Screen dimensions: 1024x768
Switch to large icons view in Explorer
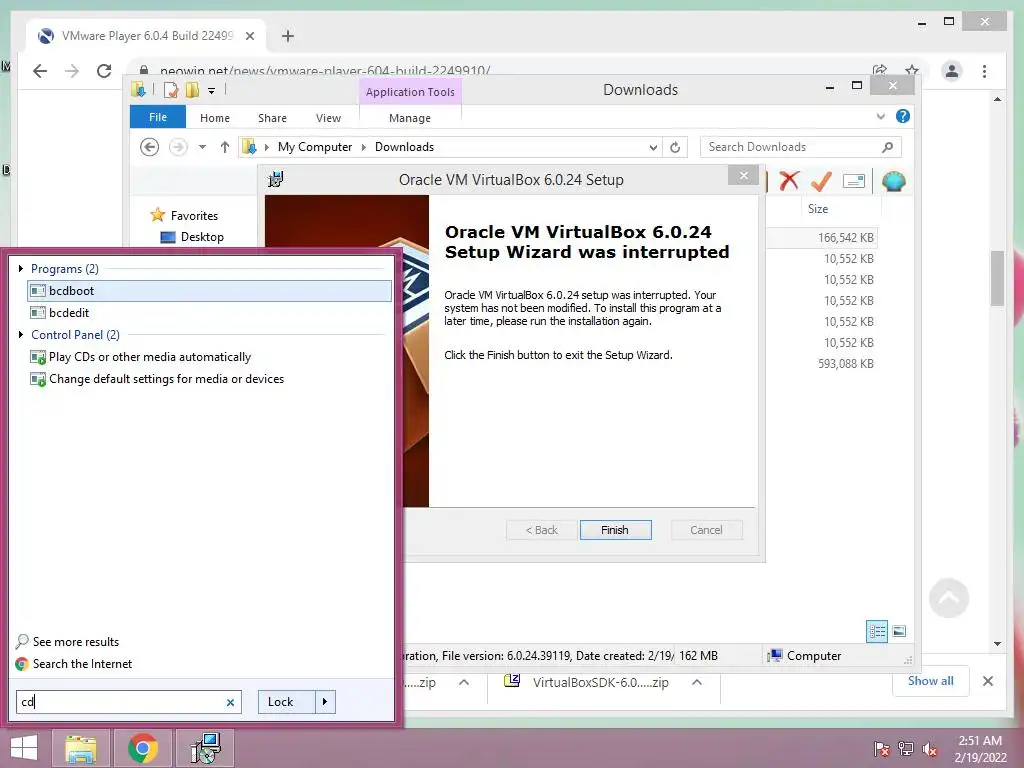point(899,631)
